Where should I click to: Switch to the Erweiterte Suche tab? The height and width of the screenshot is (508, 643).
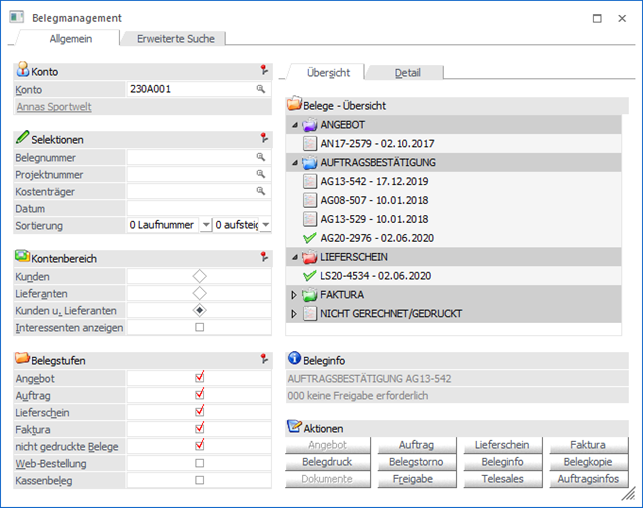(175, 39)
